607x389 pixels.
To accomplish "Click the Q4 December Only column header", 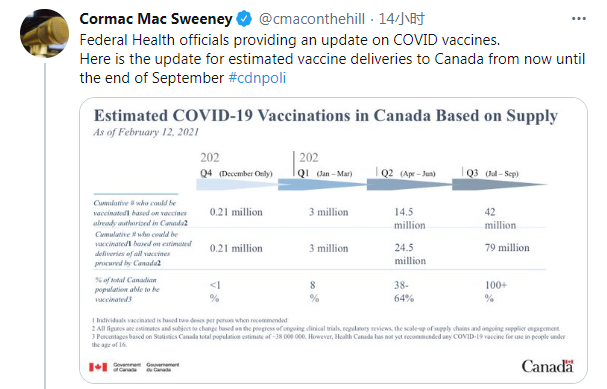I will [236, 173].
